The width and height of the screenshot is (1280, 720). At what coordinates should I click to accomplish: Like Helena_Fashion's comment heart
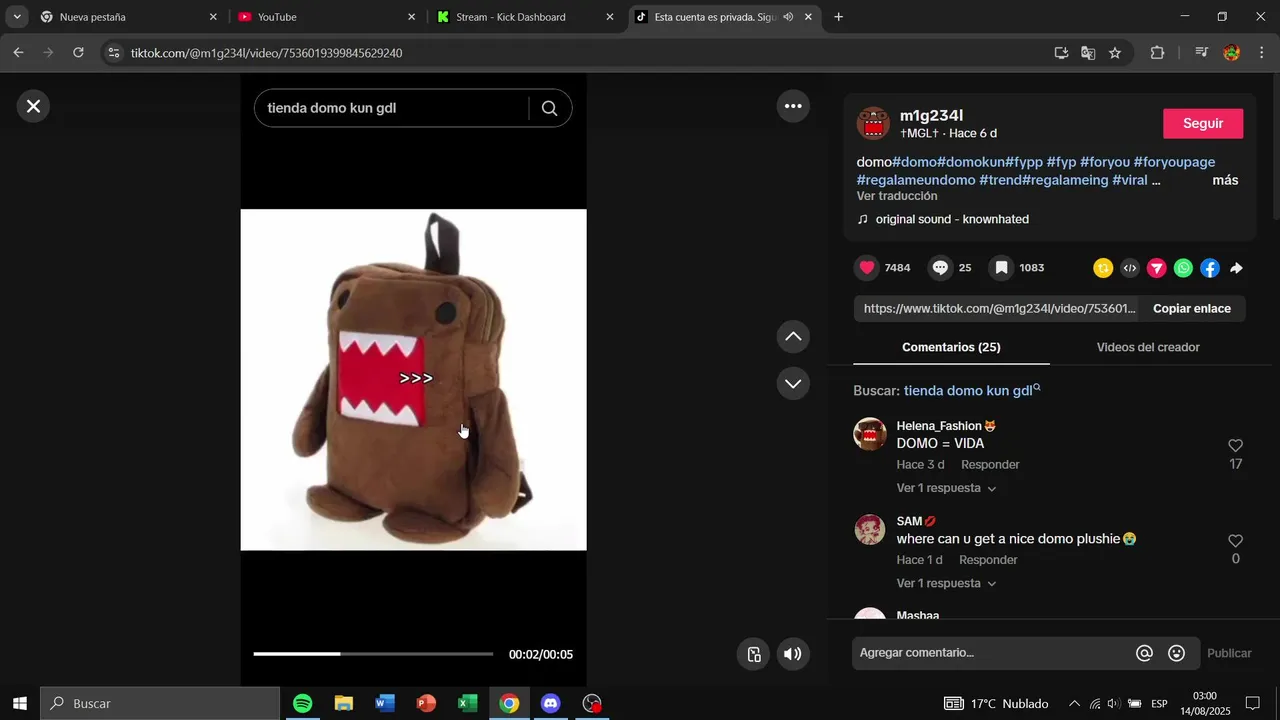[x=1236, y=446]
